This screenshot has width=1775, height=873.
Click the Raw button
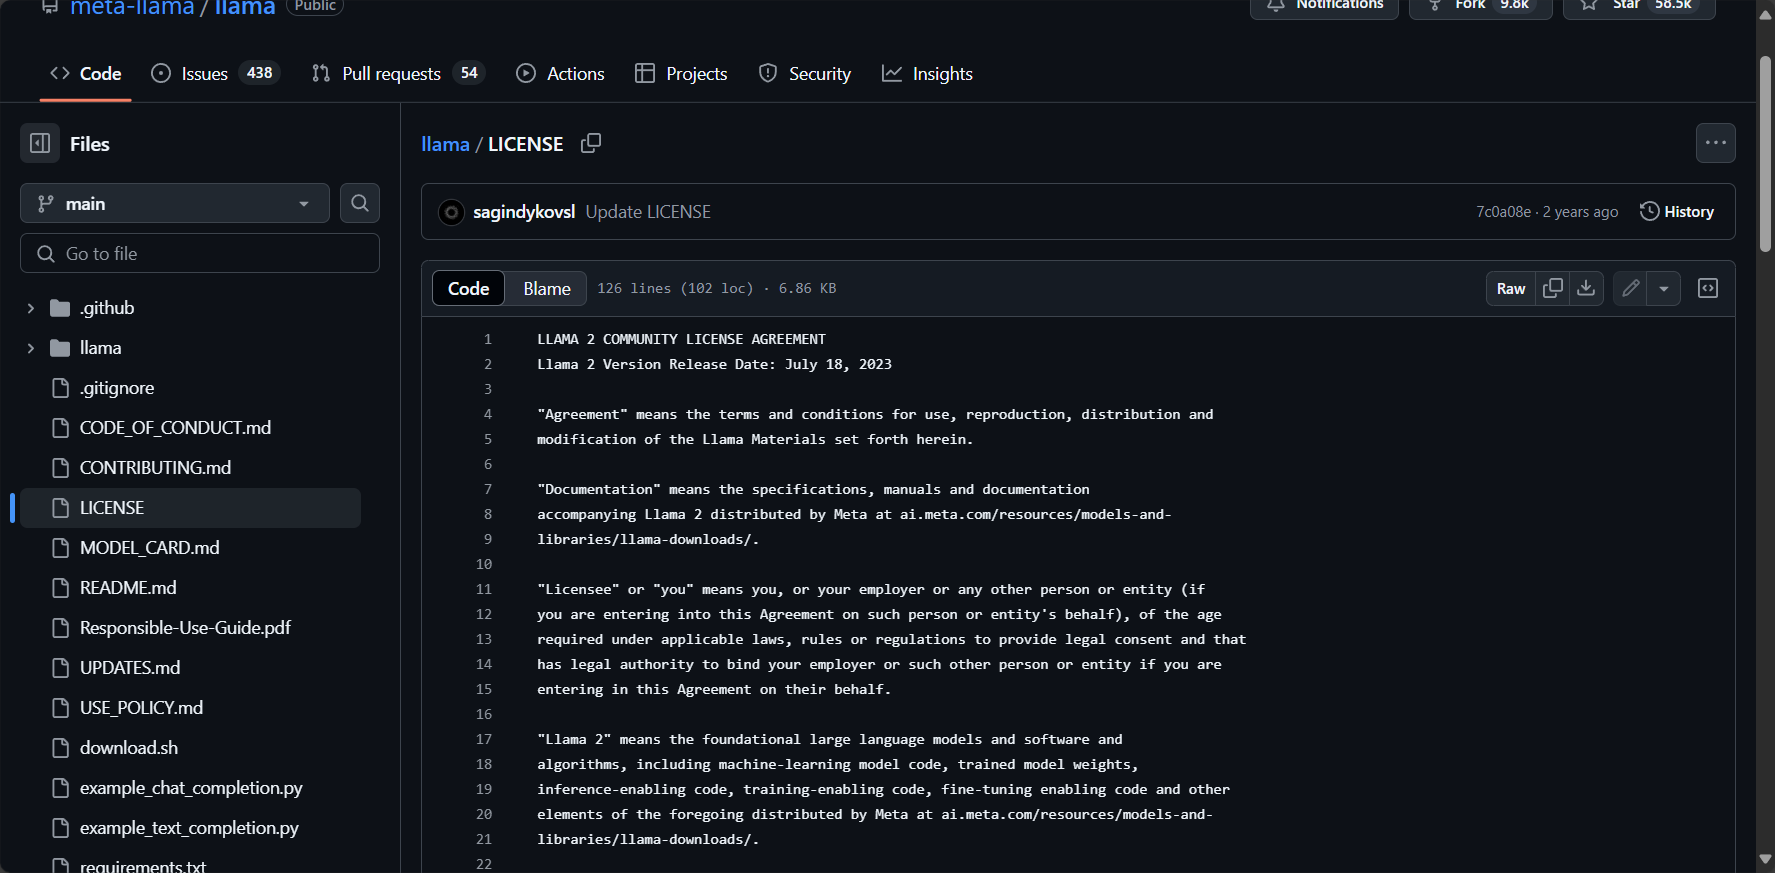pos(1511,288)
